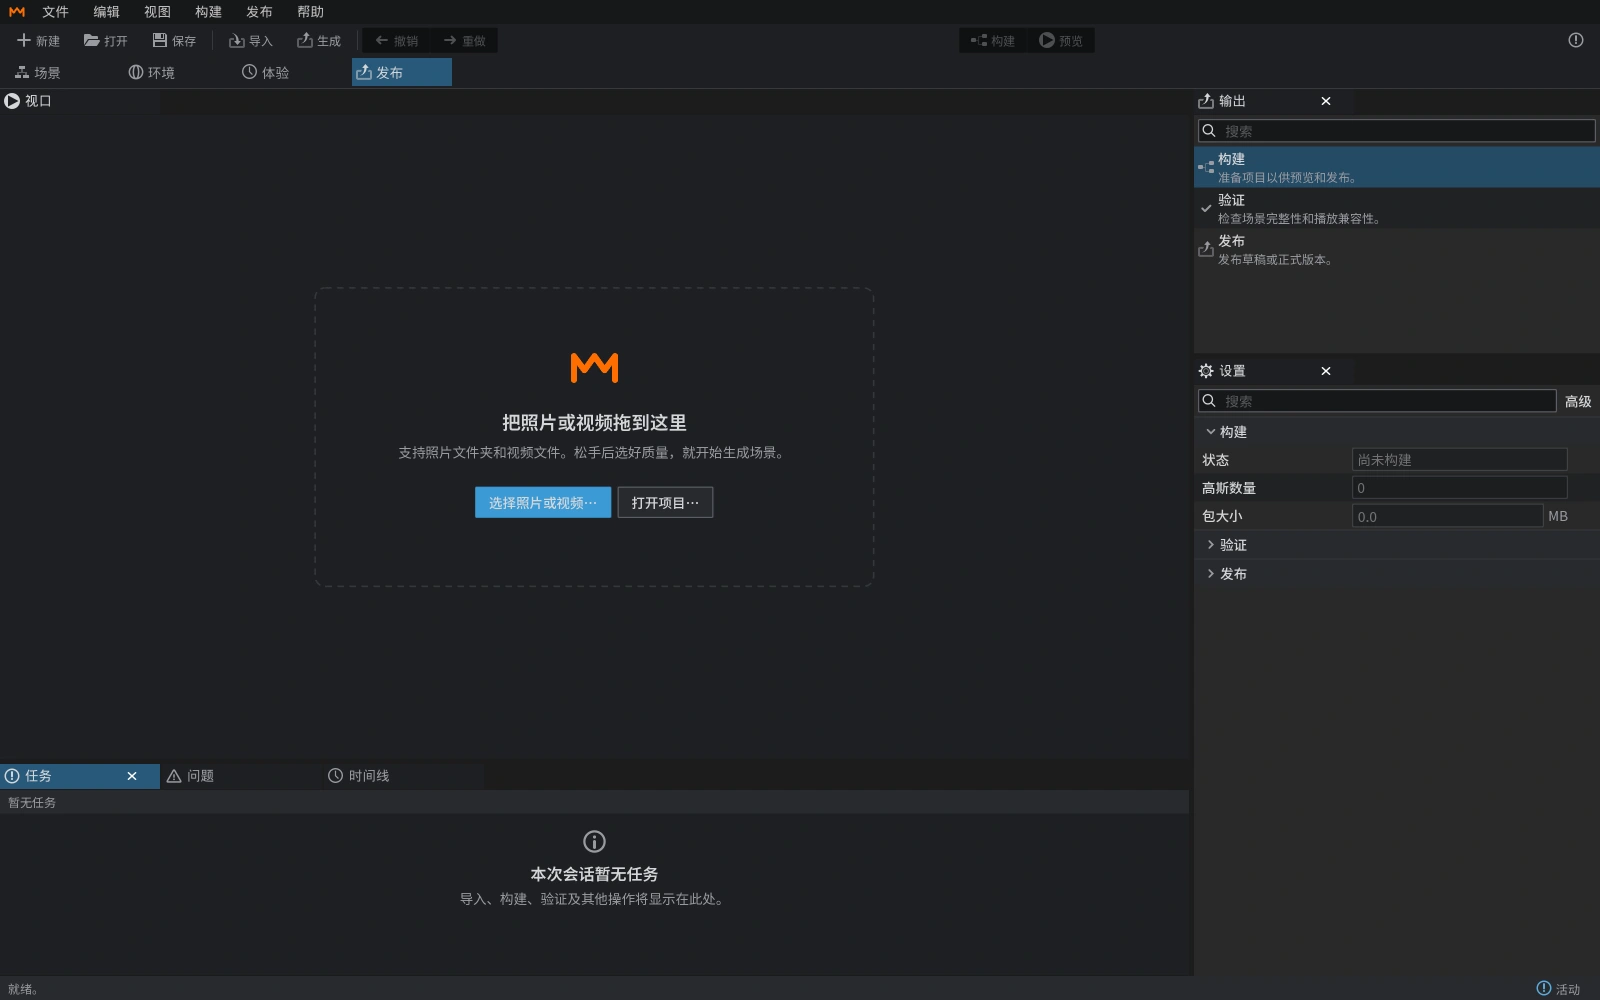Switch to the 环境 (Environment) tab
This screenshot has height=1000, width=1600.
(x=152, y=72)
